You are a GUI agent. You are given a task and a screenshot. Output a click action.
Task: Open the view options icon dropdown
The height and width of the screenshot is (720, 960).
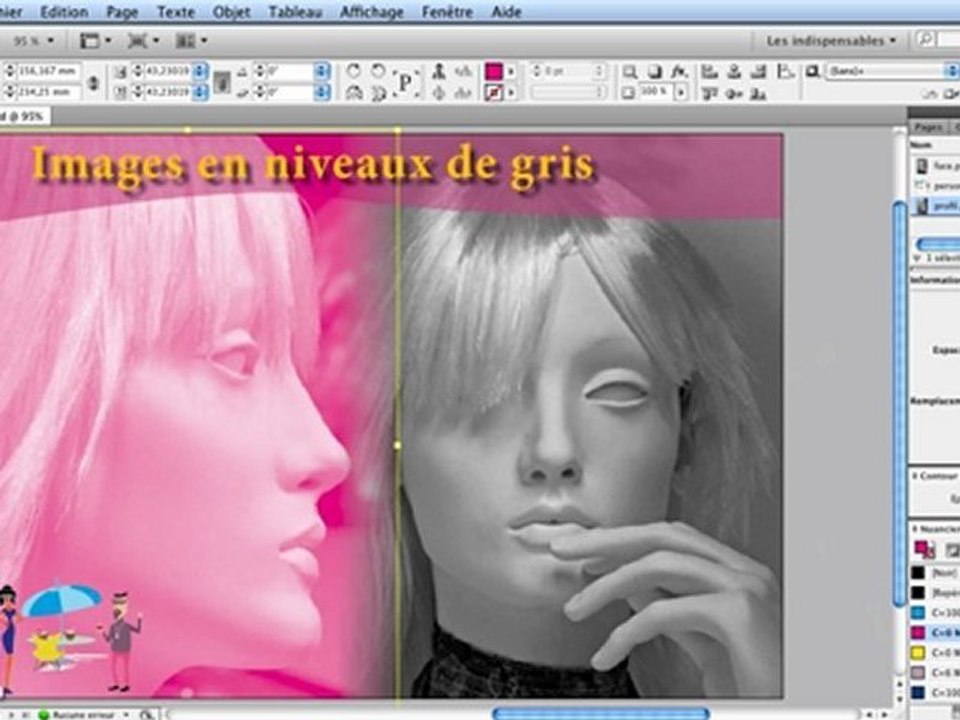pos(96,41)
